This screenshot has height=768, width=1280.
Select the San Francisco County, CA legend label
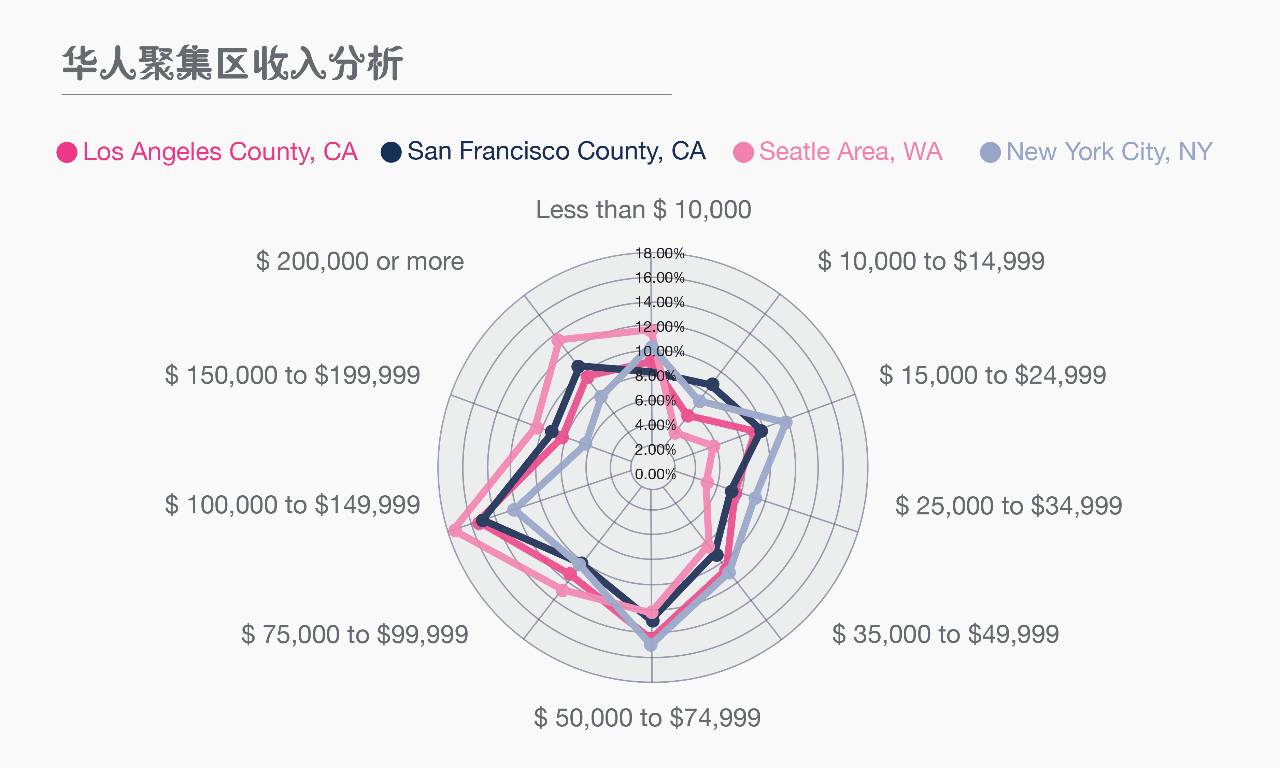[556, 151]
